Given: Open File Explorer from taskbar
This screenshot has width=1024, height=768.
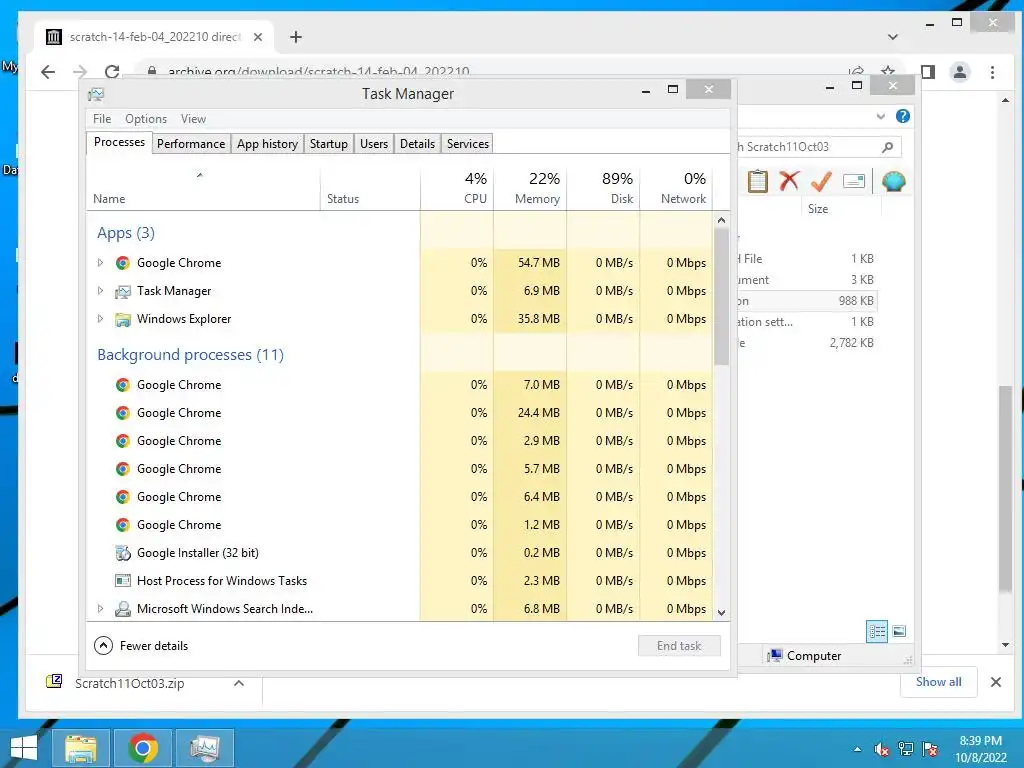Looking at the screenshot, I should (x=80, y=748).
